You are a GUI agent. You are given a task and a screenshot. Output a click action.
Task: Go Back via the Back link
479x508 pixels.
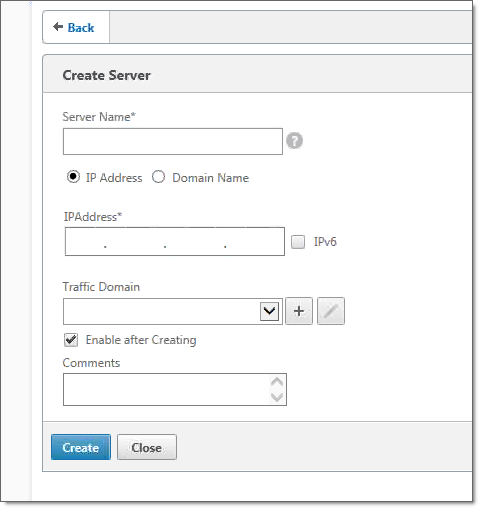click(x=81, y=27)
